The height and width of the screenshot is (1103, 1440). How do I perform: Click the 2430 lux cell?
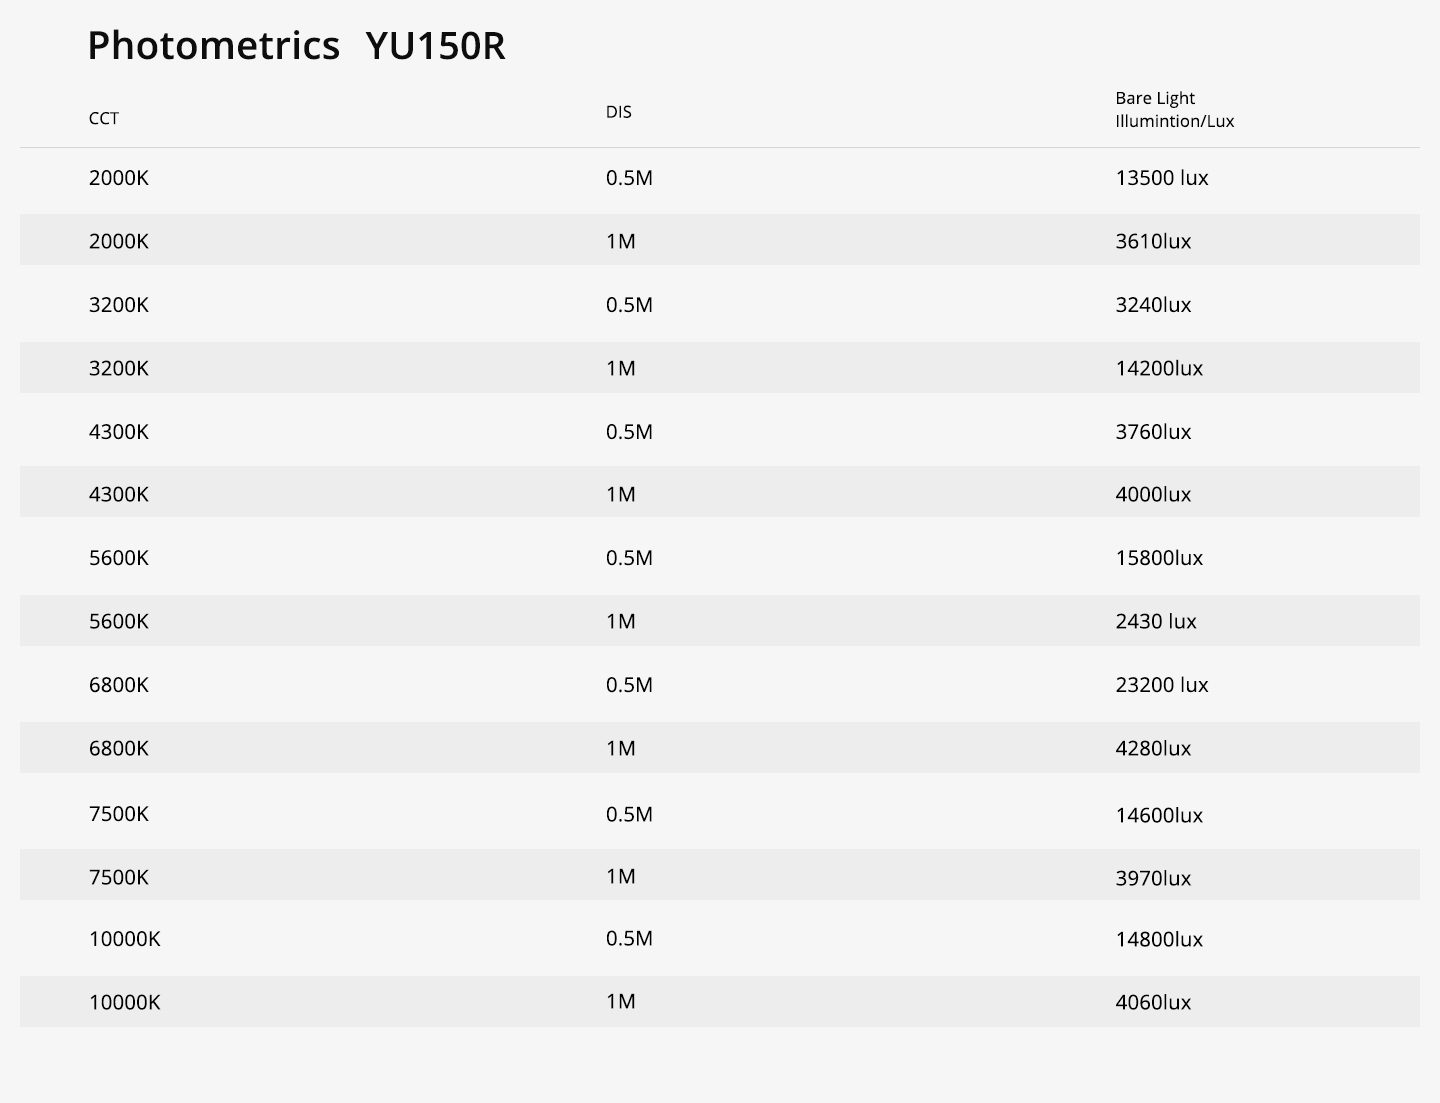tap(1155, 621)
